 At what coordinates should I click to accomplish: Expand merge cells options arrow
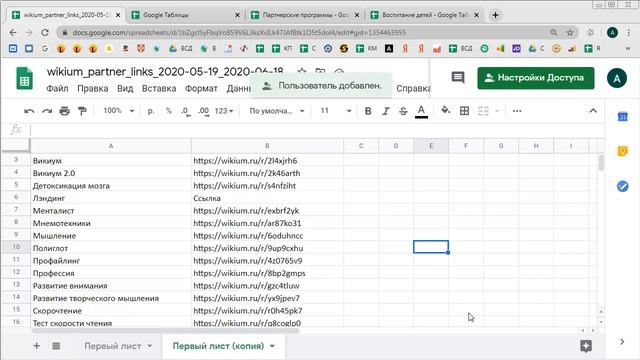coord(497,111)
